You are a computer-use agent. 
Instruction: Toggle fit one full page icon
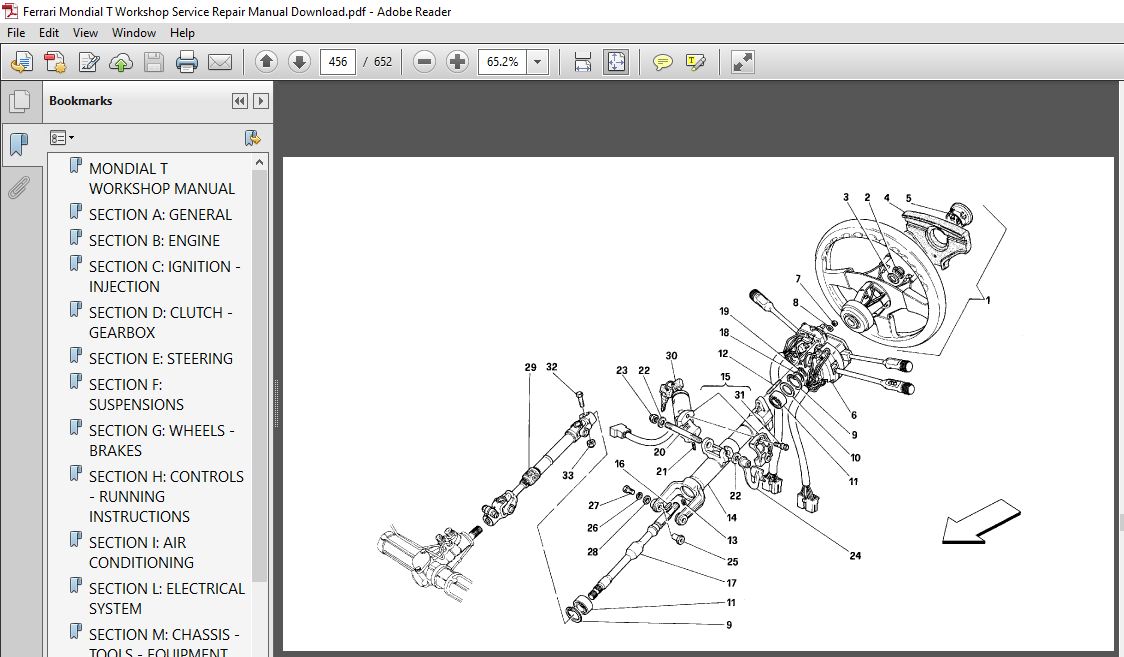coord(616,62)
